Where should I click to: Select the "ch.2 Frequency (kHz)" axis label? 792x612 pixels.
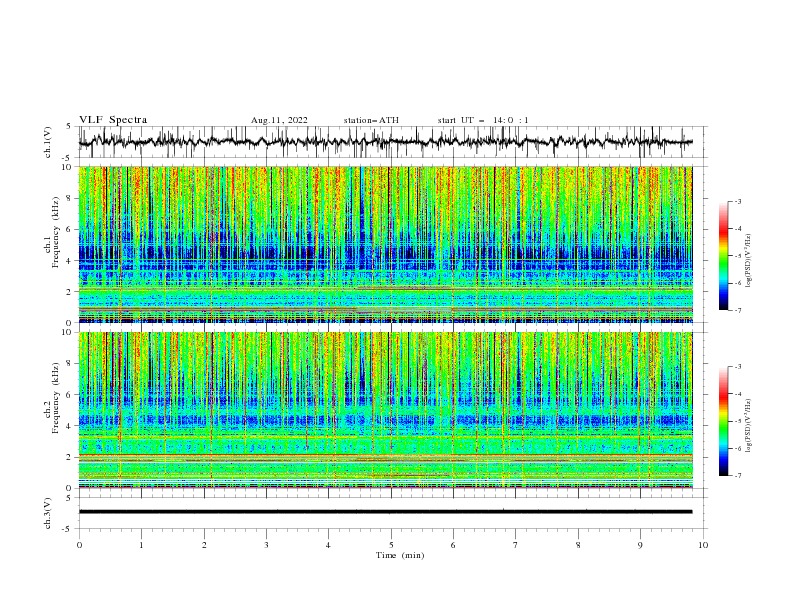point(52,398)
